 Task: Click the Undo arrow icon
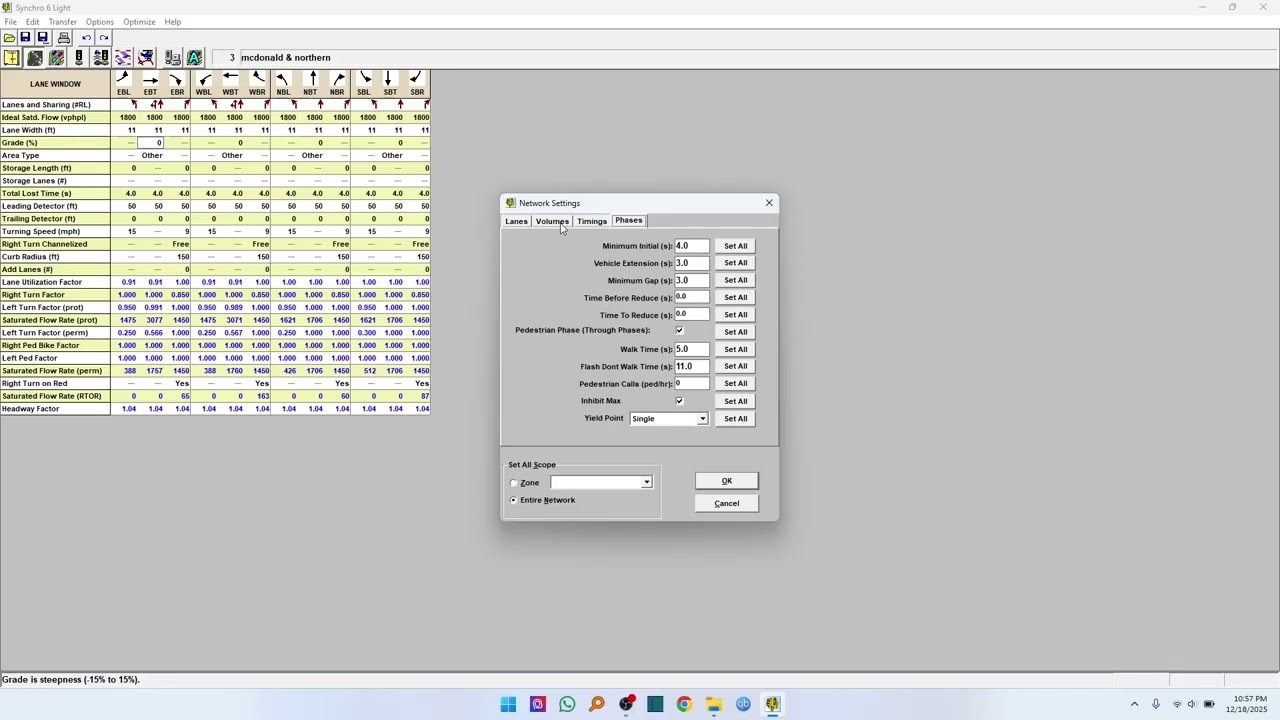point(86,38)
